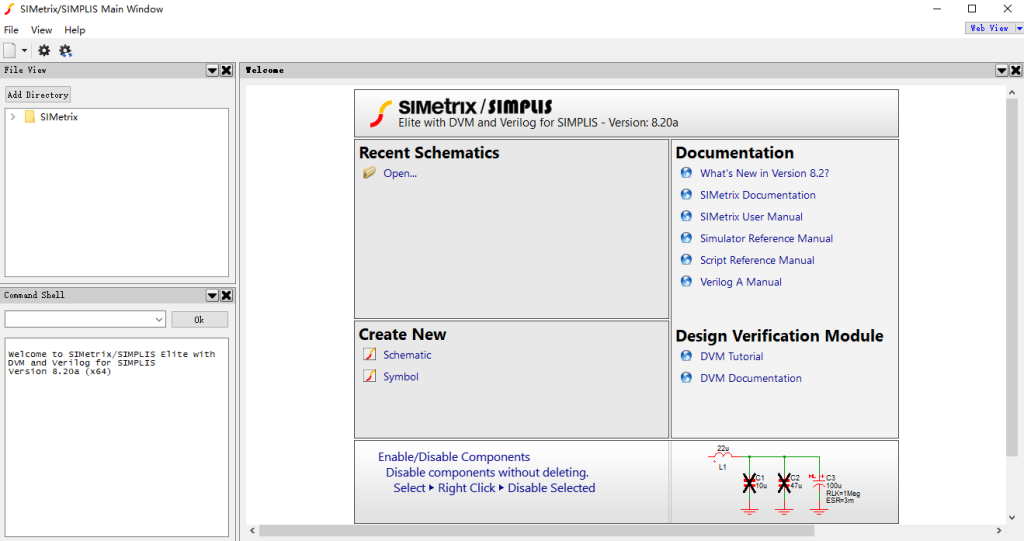This screenshot has width=1024, height=541.
Task: Select the SIMetrix folder icon
Action: [x=29, y=117]
